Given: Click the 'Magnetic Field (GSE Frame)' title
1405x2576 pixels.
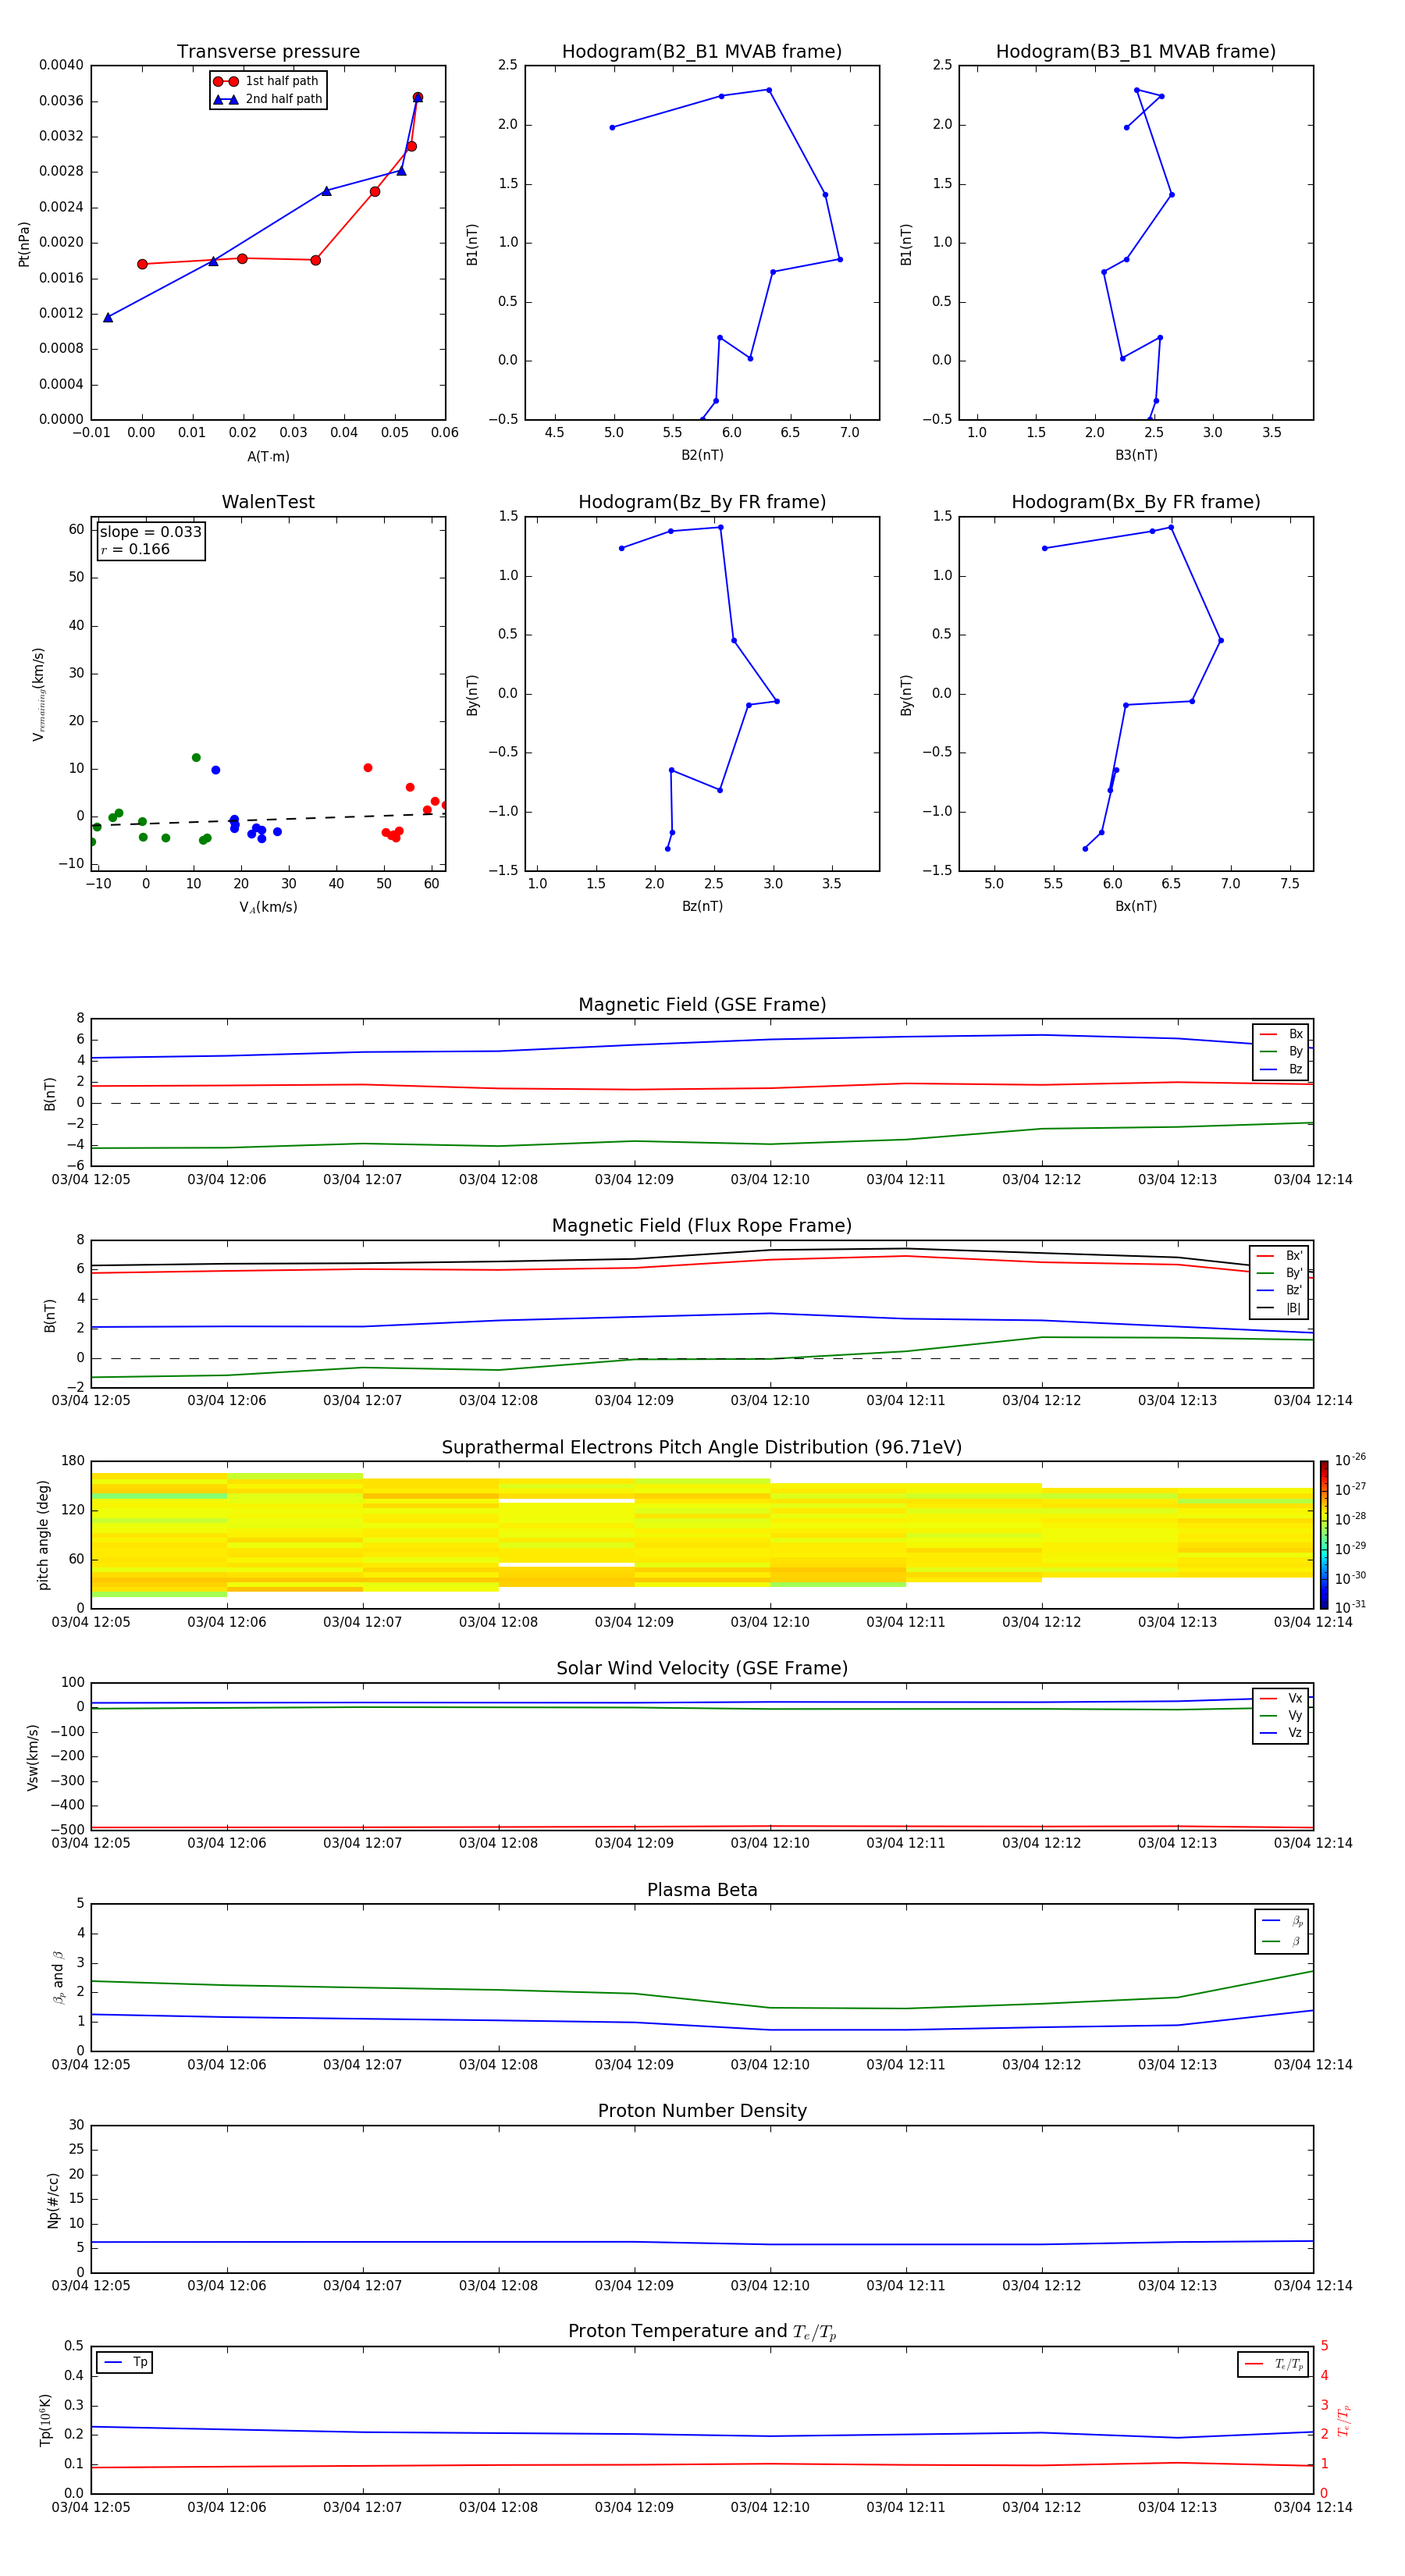Looking at the screenshot, I should pyautogui.click(x=702, y=1005).
